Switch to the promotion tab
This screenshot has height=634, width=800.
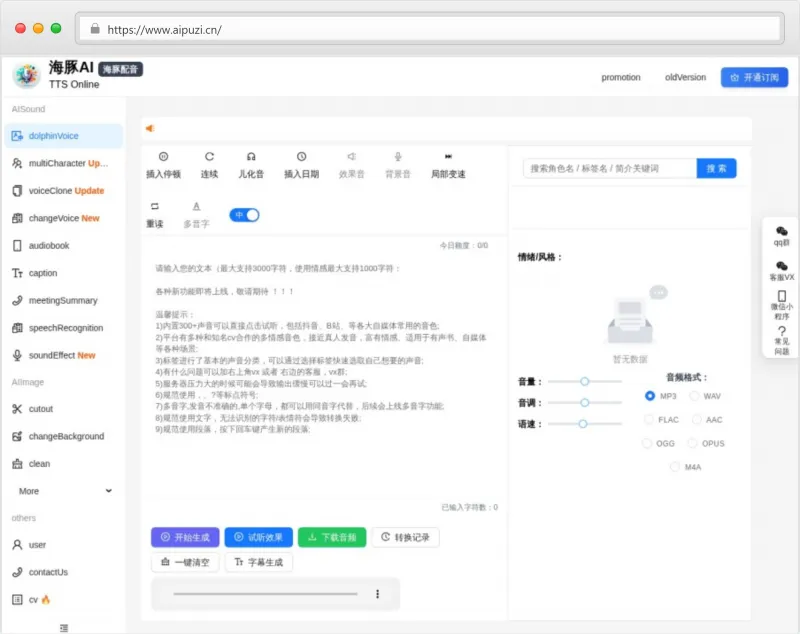click(x=620, y=77)
